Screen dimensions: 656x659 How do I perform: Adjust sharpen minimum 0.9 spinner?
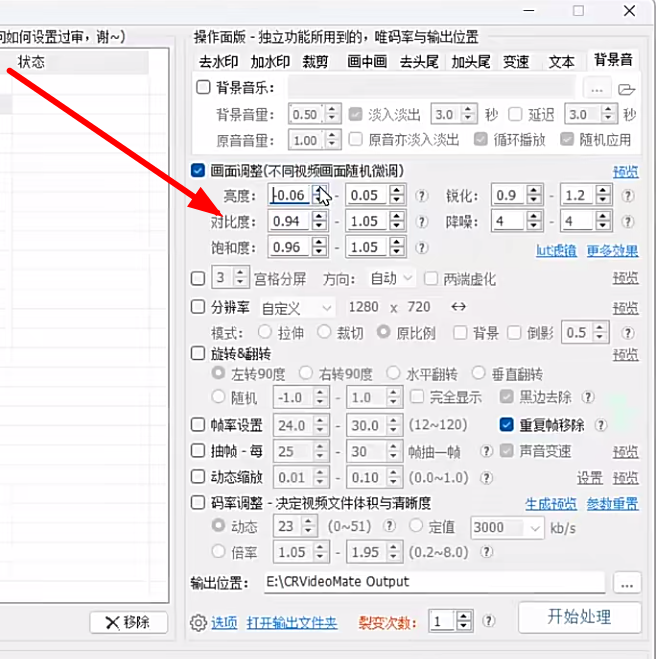534,195
